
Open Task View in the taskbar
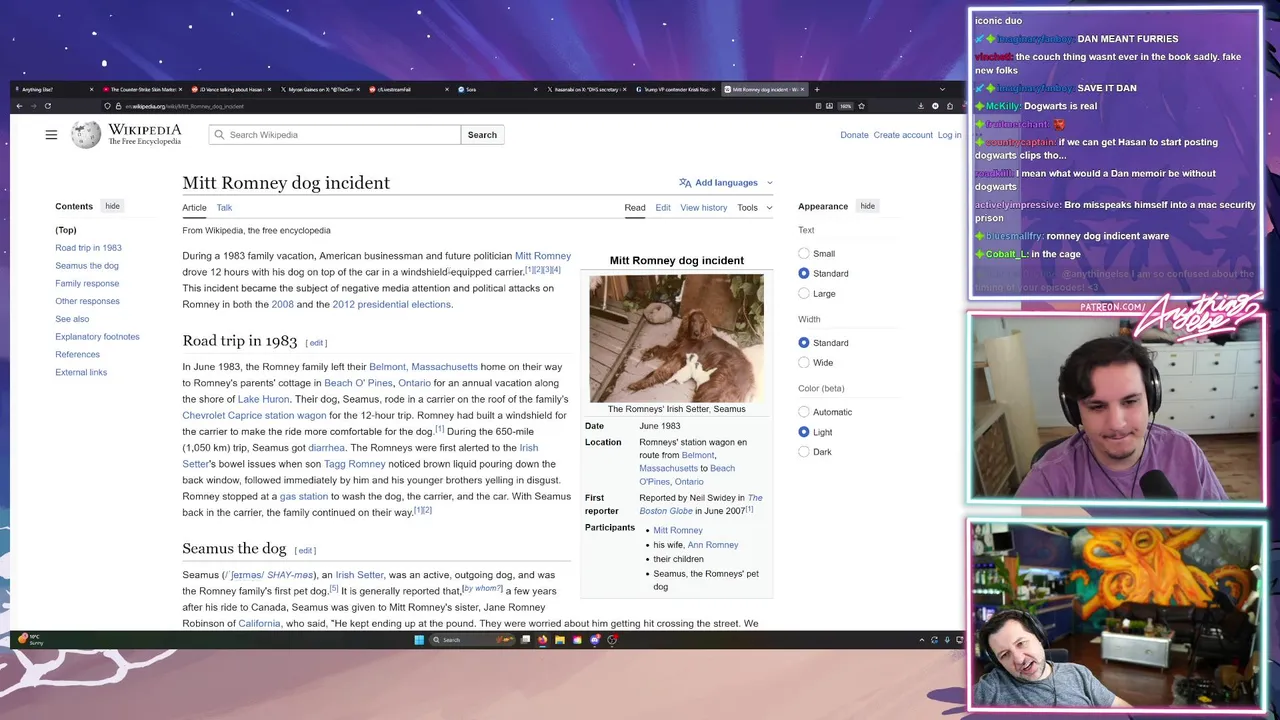pos(525,640)
